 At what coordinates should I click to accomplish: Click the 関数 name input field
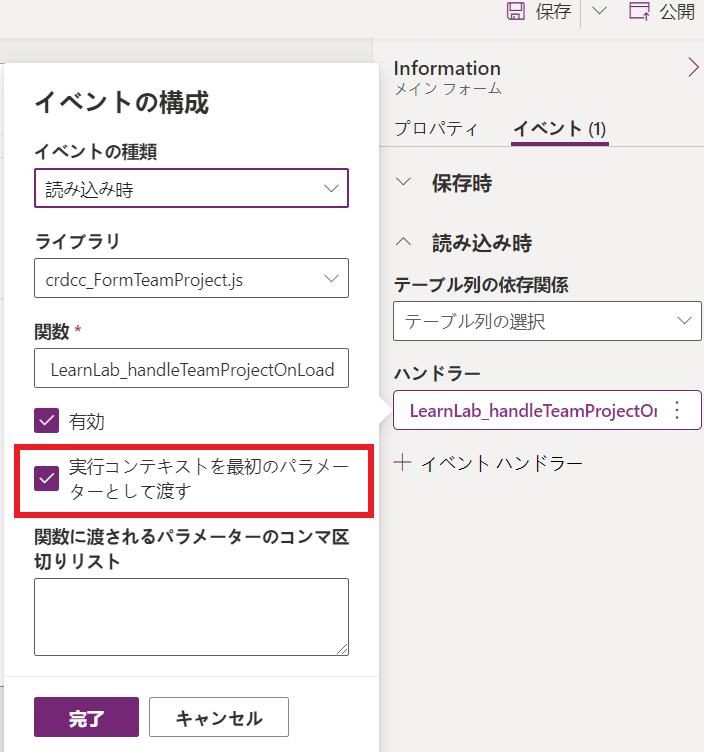pos(191,369)
